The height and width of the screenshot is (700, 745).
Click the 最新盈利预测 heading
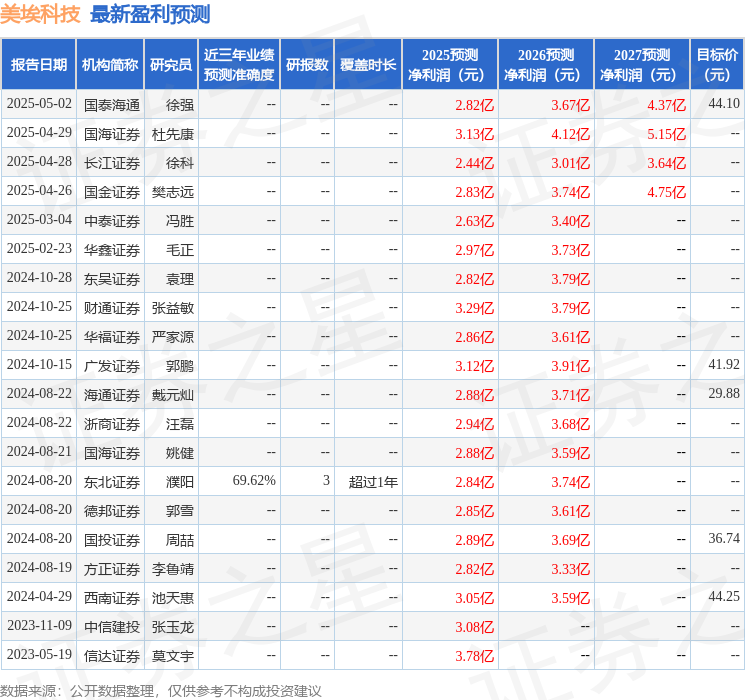150,14
